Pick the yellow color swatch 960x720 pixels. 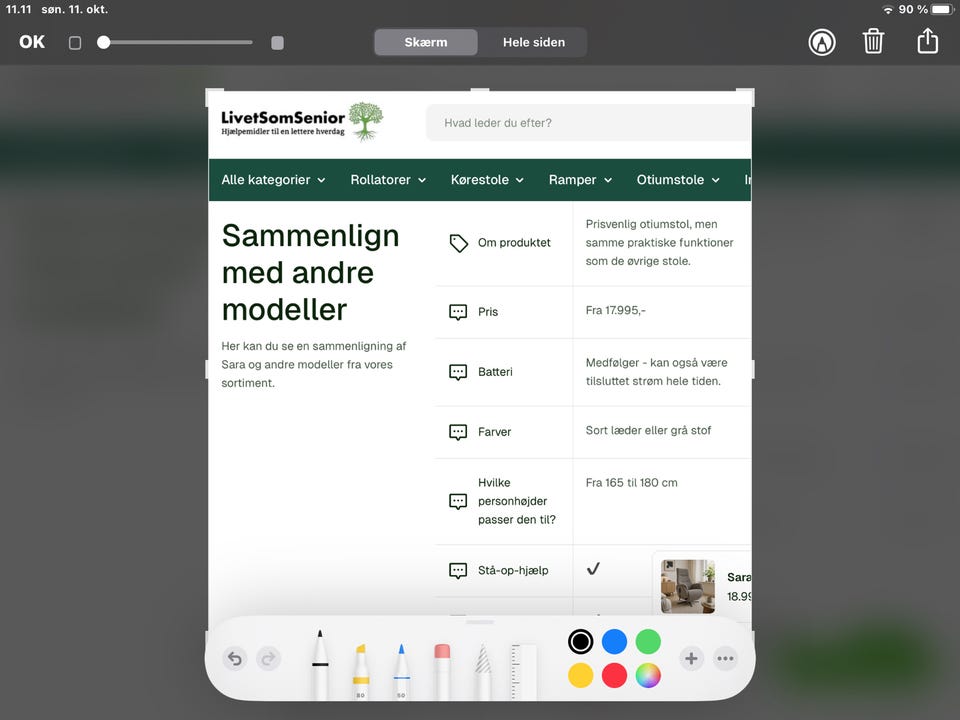coord(580,675)
